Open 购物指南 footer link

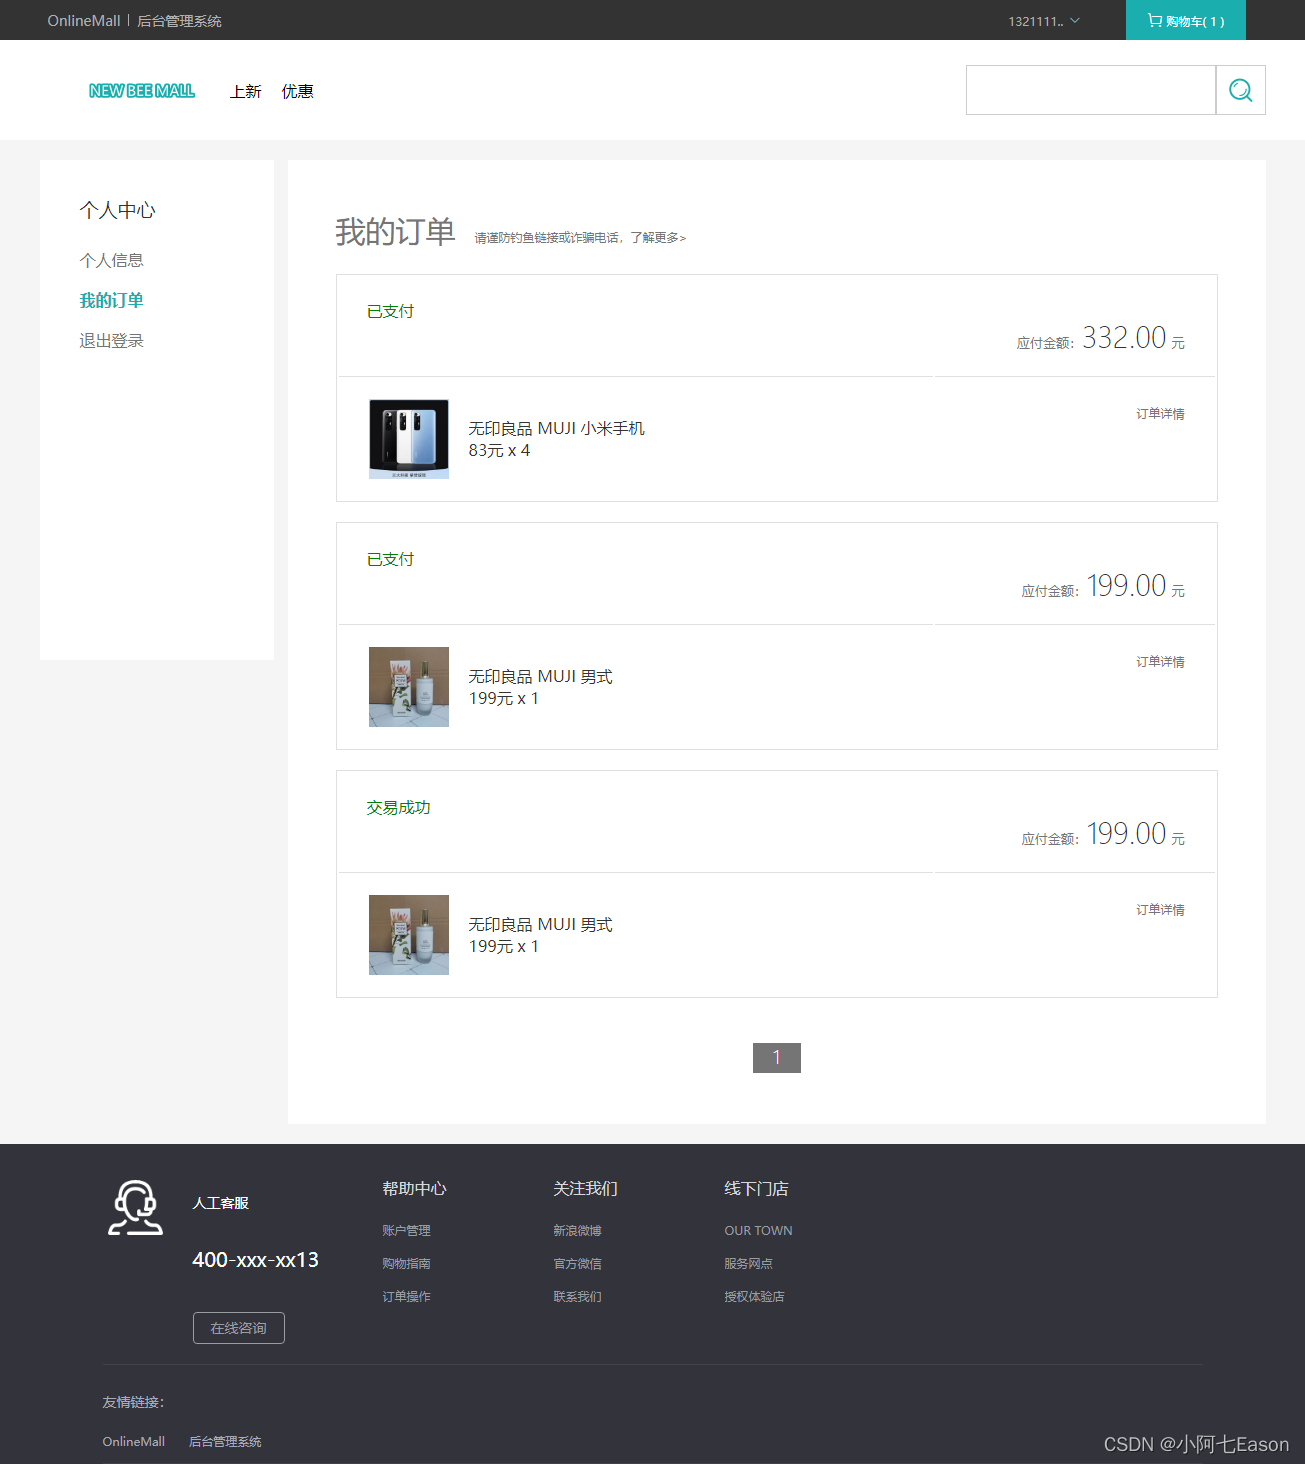click(407, 1264)
